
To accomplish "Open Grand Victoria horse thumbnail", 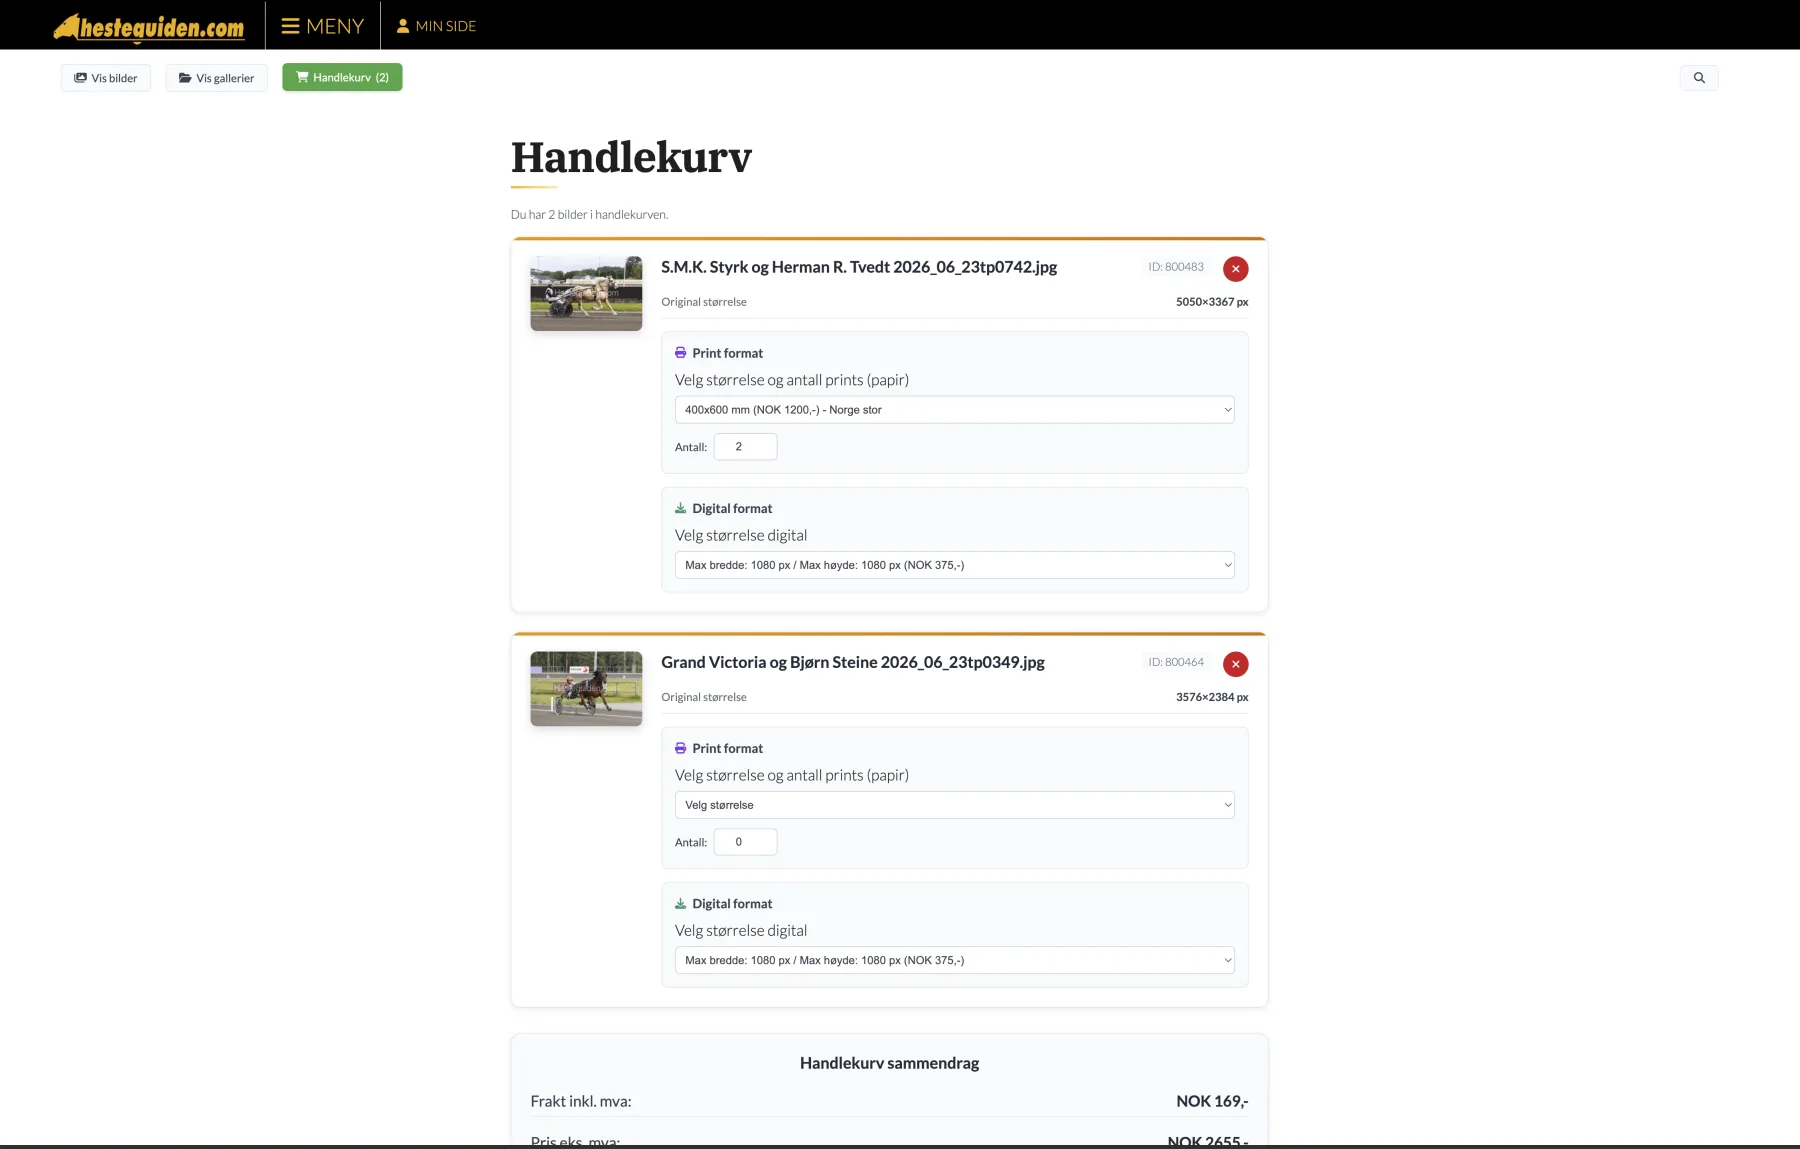I will point(586,689).
